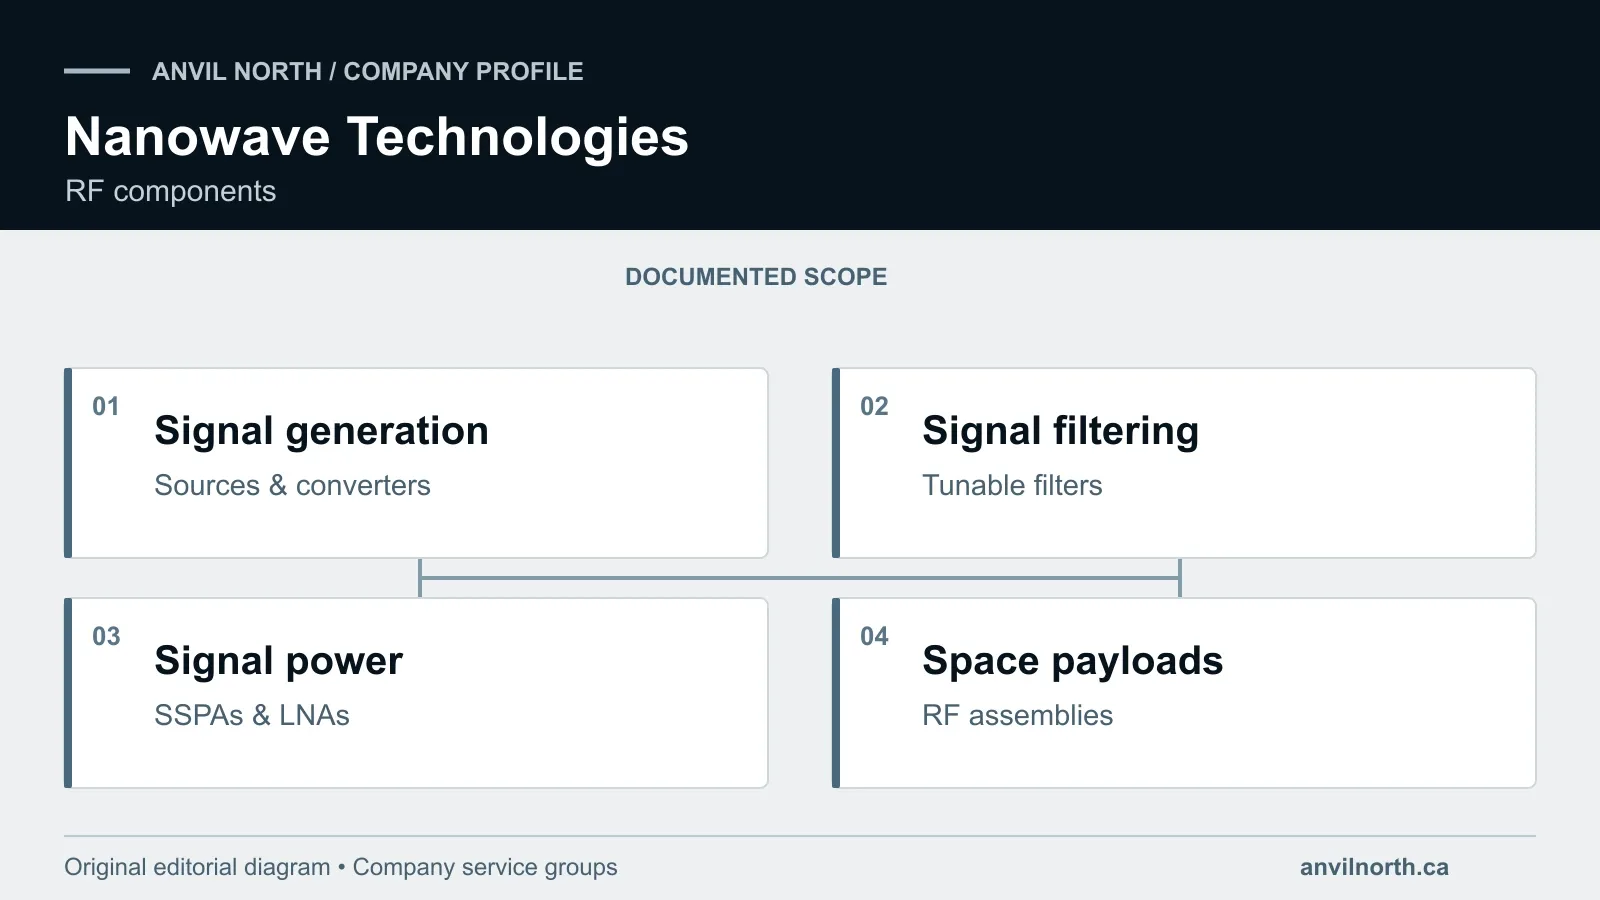Click the number 01 label

pyautogui.click(x=106, y=406)
